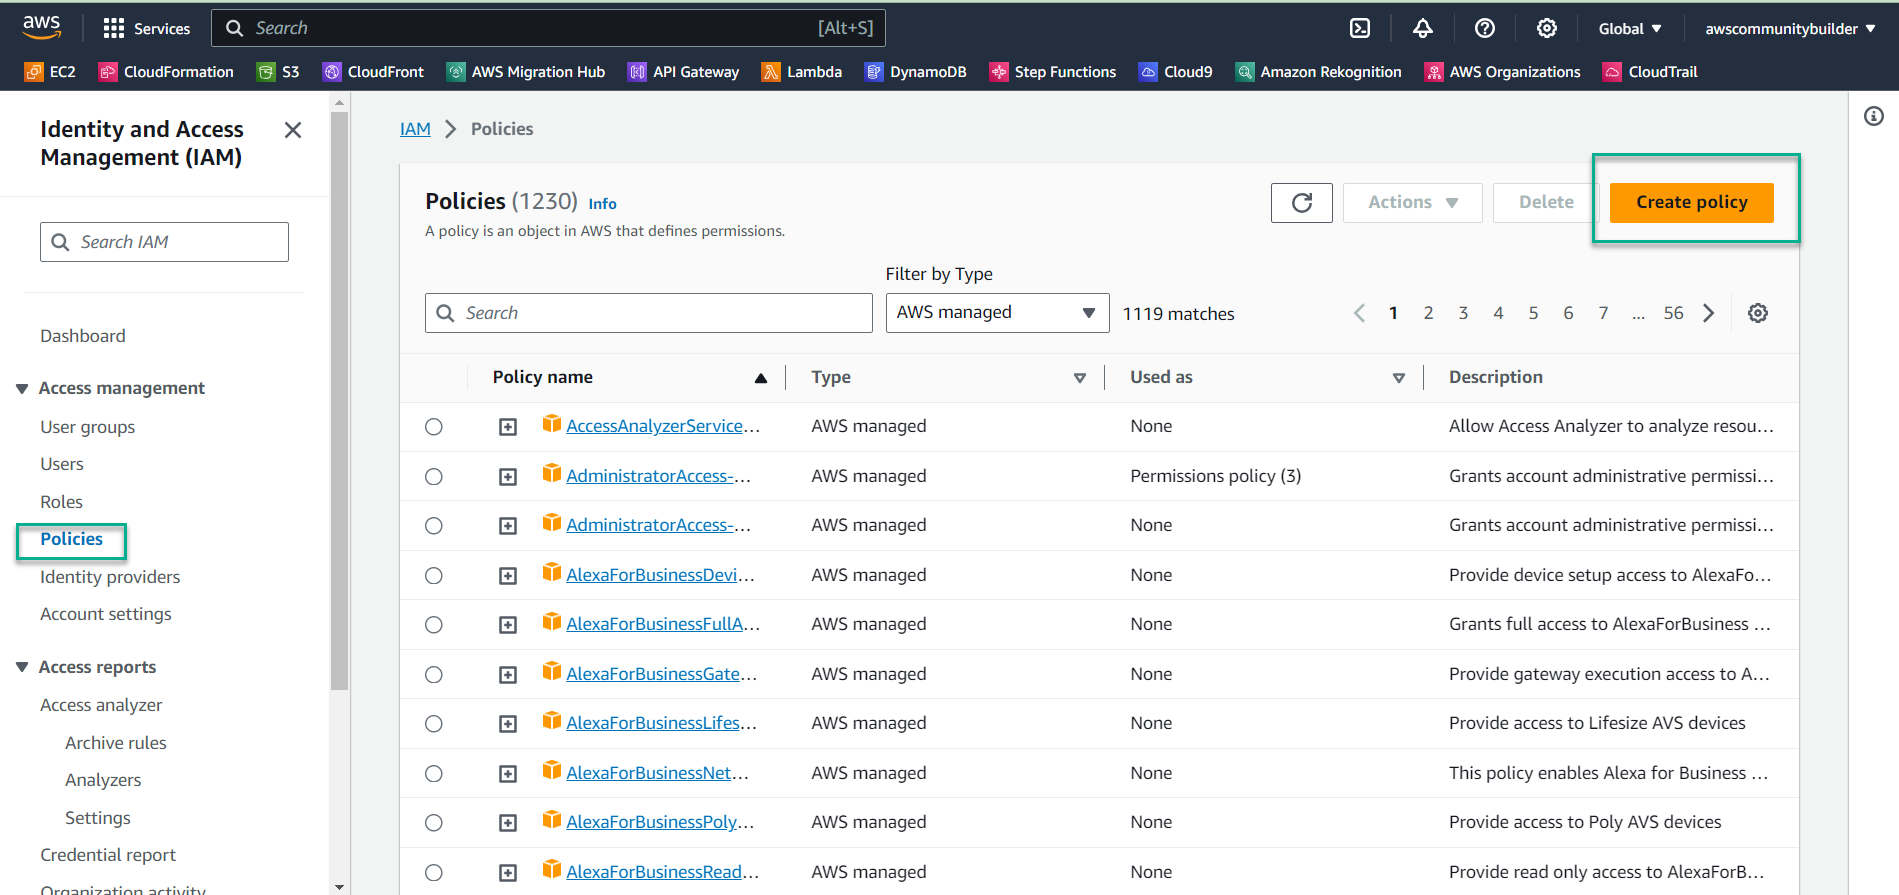Open the Amazon Rekognition shortcut
The image size is (1899, 895).
click(1319, 72)
